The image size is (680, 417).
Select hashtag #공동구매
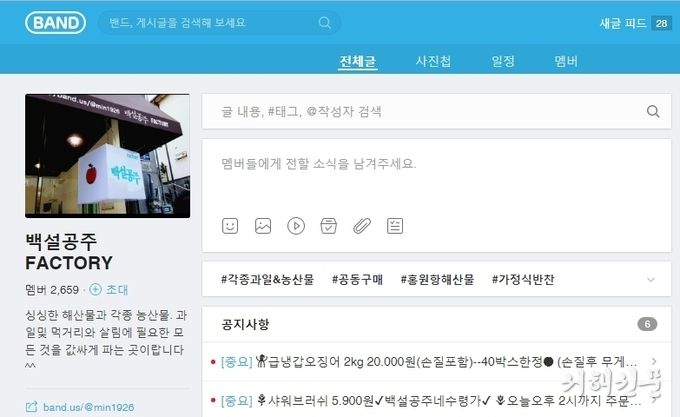(x=357, y=280)
